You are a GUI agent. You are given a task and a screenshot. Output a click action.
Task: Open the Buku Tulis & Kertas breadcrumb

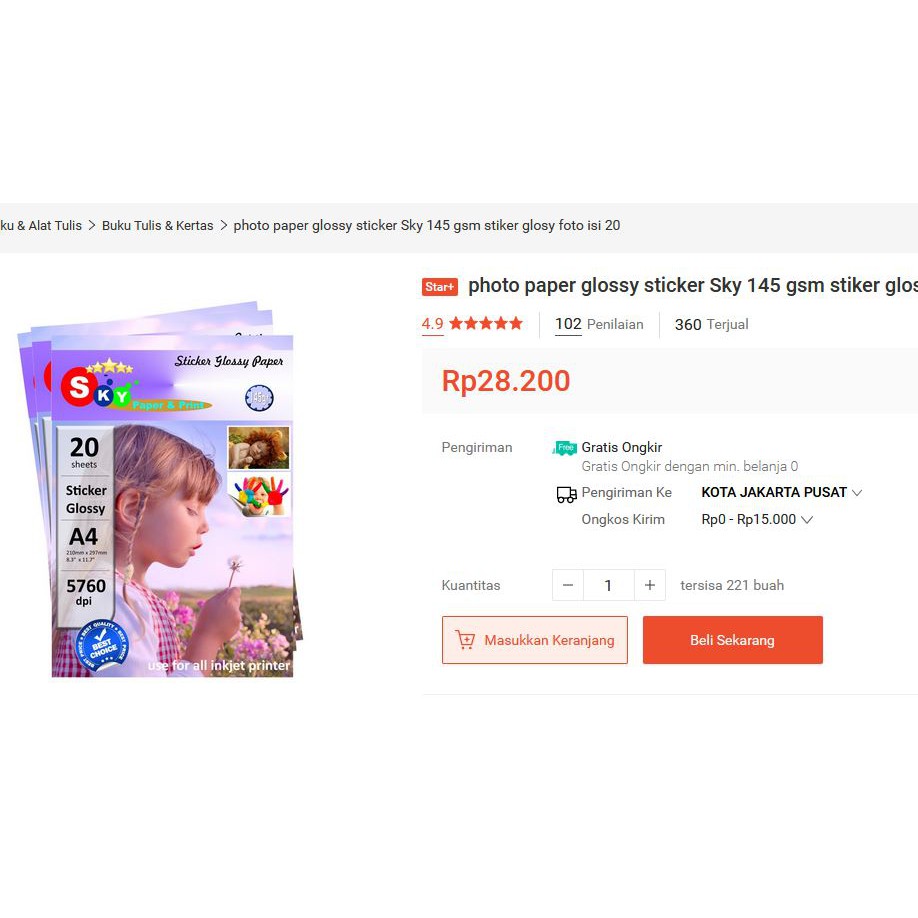[x=157, y=225]
